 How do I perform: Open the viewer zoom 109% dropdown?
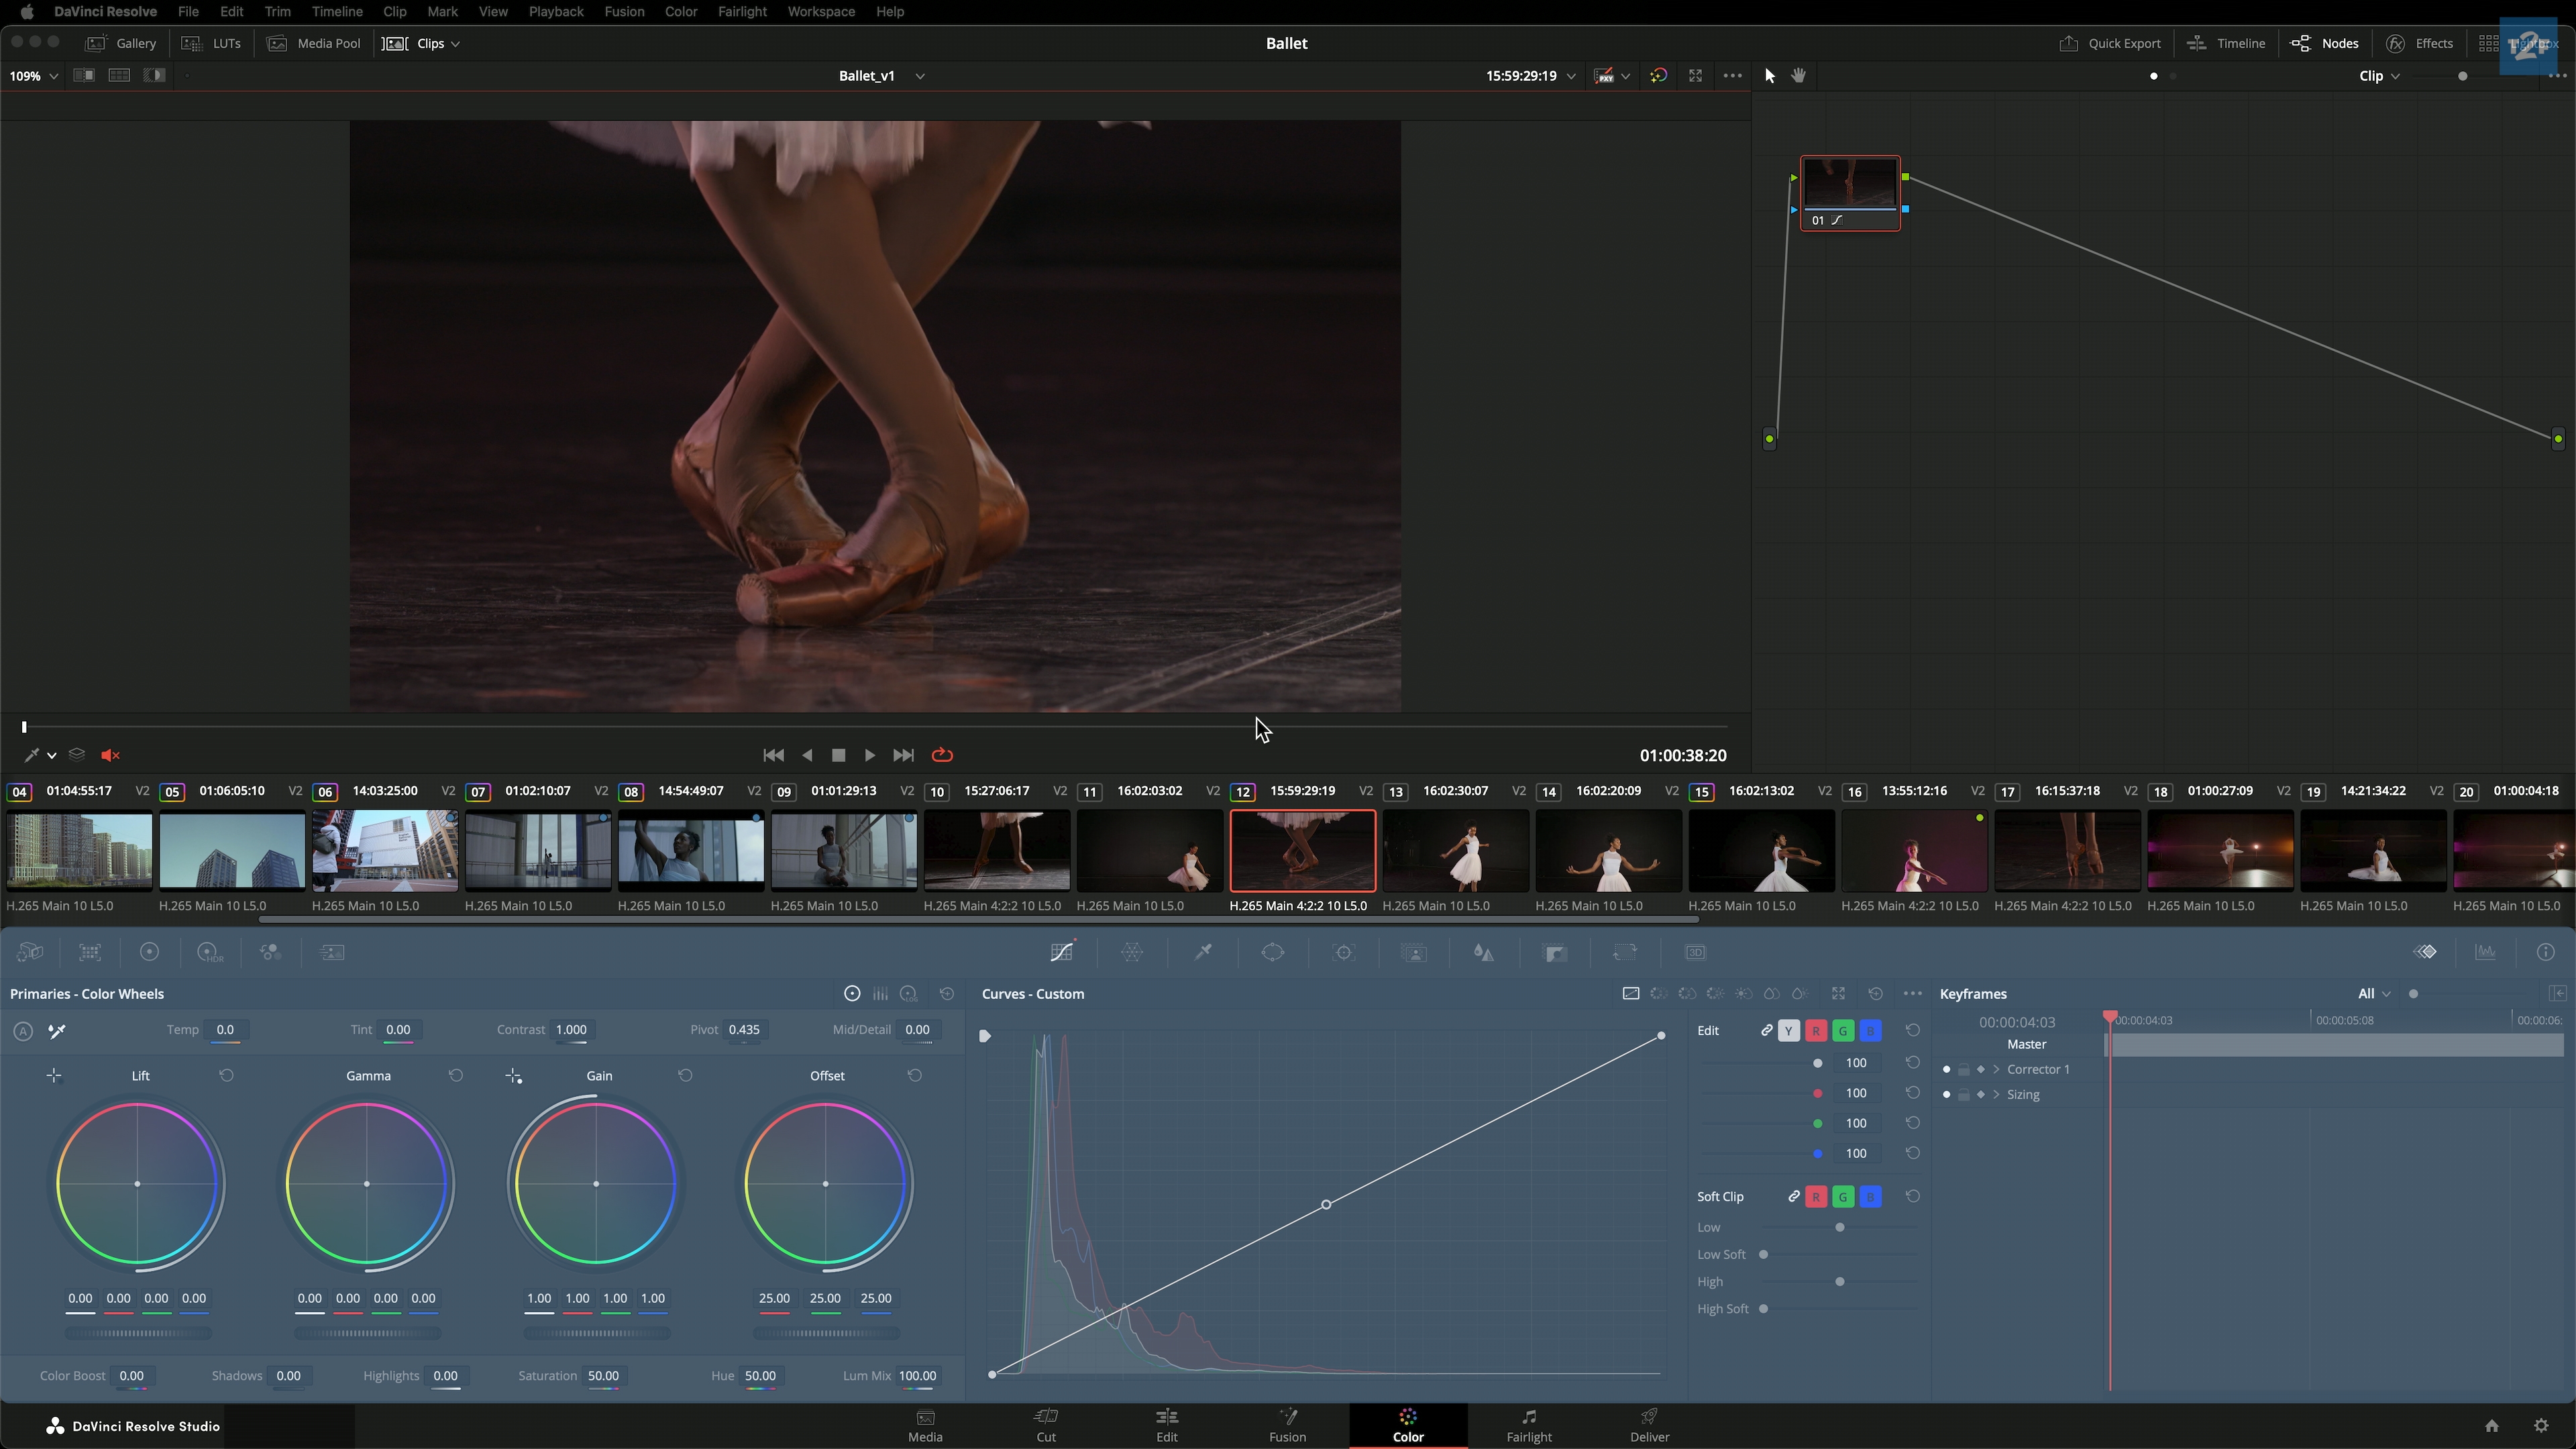point(34,76)
